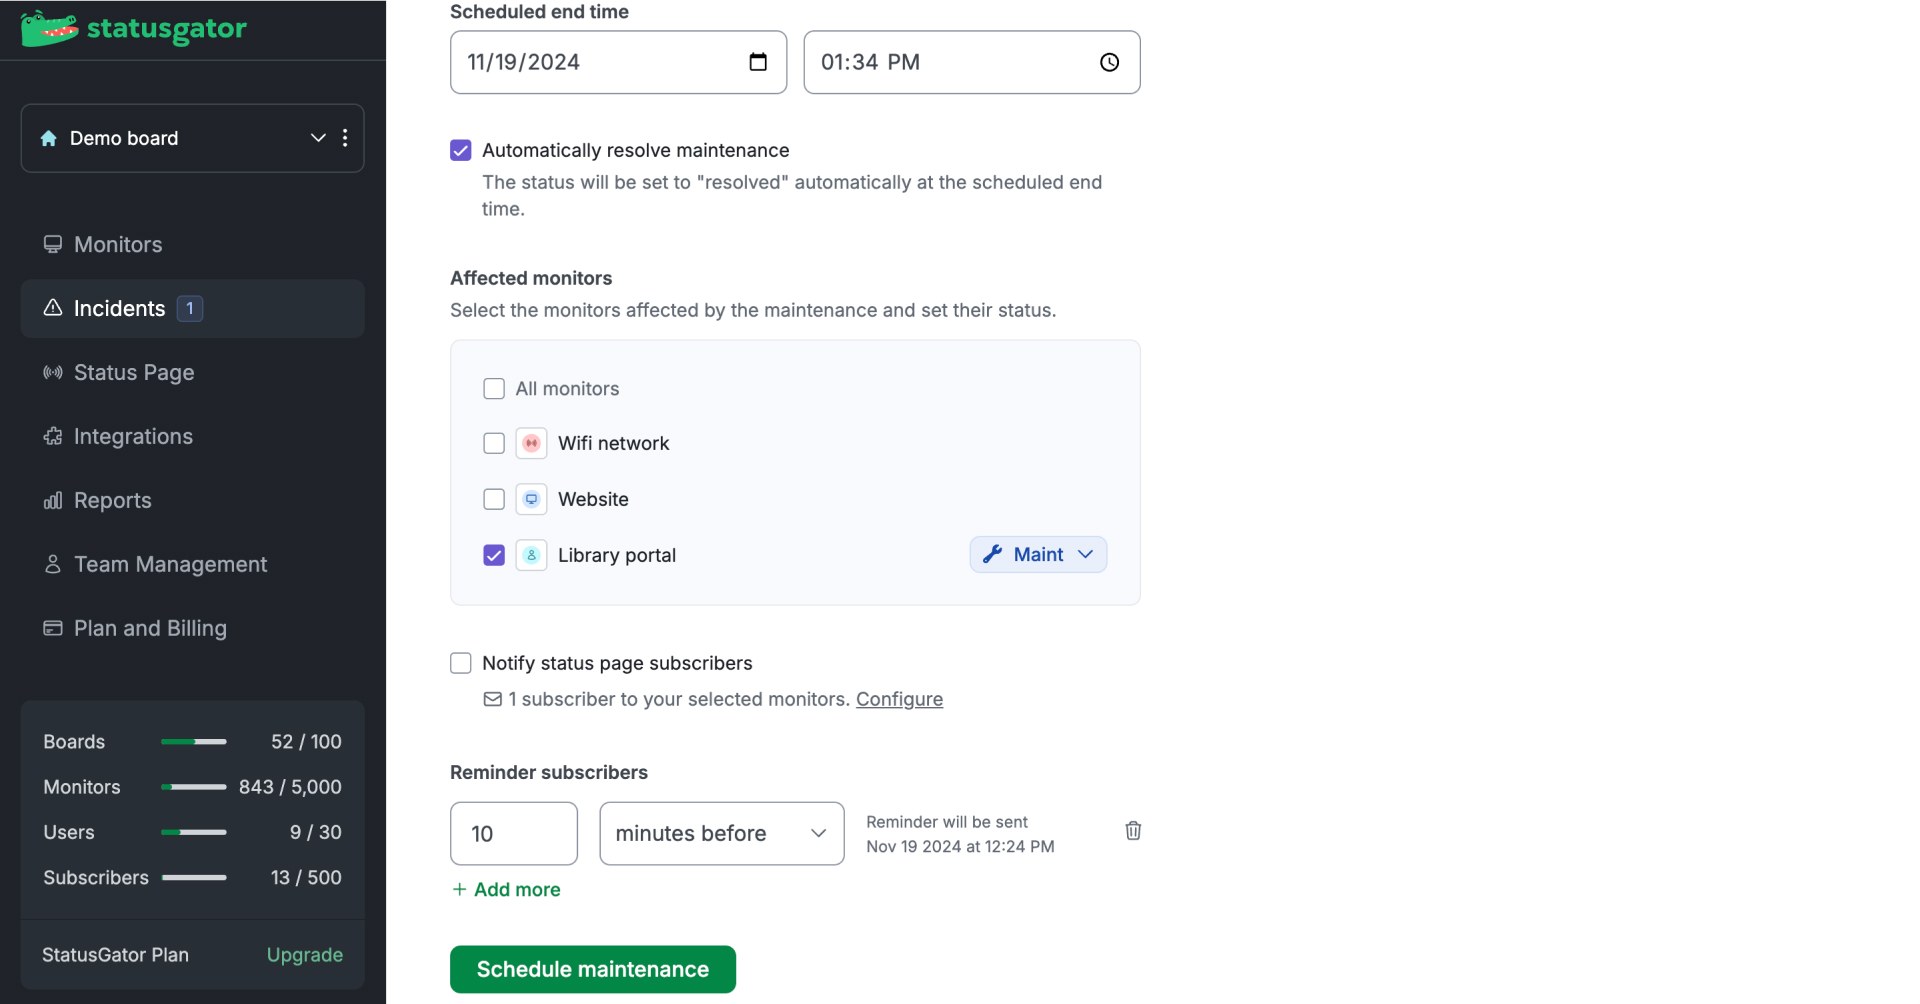Open the date picker calendar icon
The height and width of the screenshot is (1004, 1920).
click(x=758, y=62)
